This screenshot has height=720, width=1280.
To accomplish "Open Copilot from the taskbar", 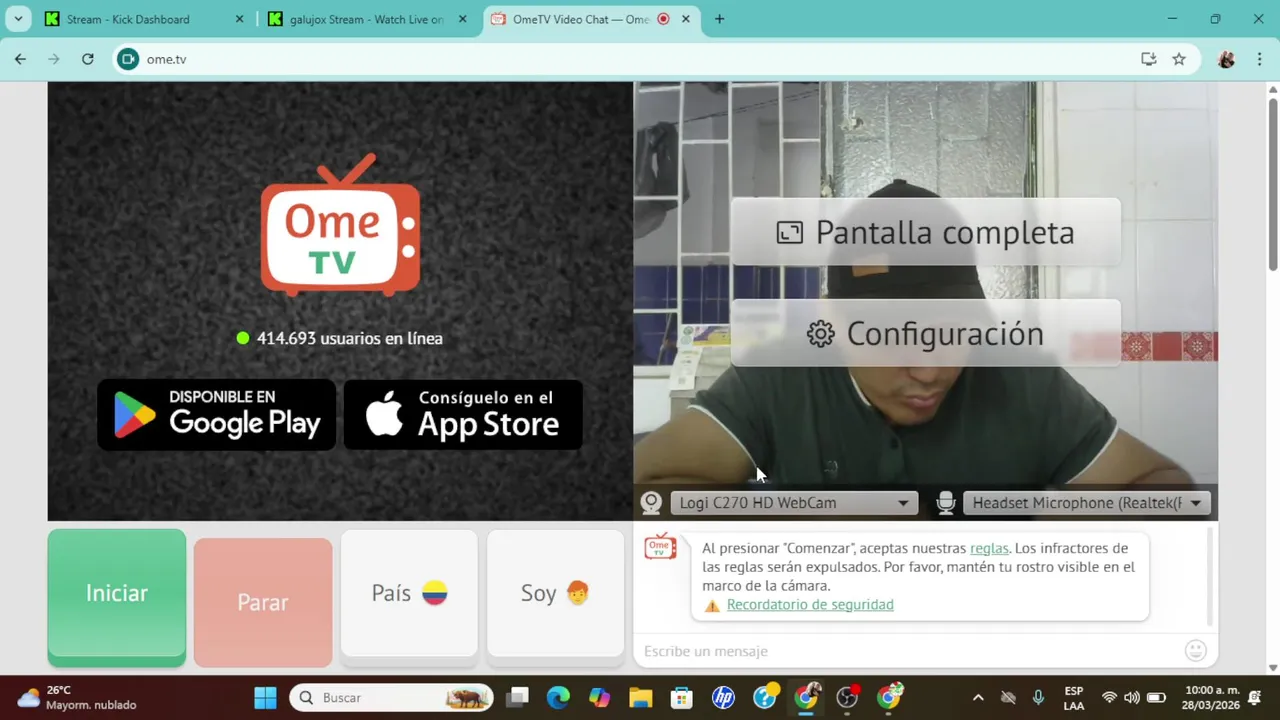I will click(x=599, y=698).
